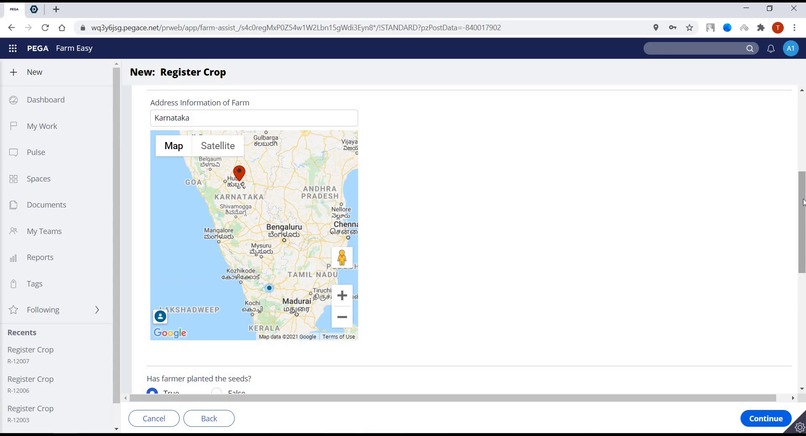
Task: Switch to the second browser tab
Action: click(x=34, y=9)
